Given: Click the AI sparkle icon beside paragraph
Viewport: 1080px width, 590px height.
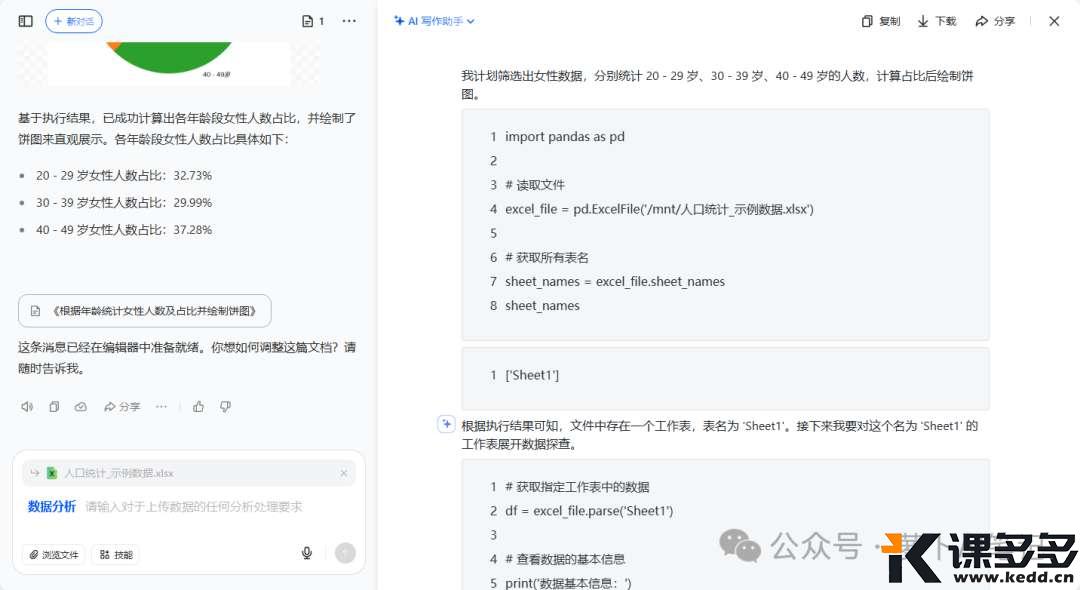Looking at the screenshot, I should coord(446,424).
